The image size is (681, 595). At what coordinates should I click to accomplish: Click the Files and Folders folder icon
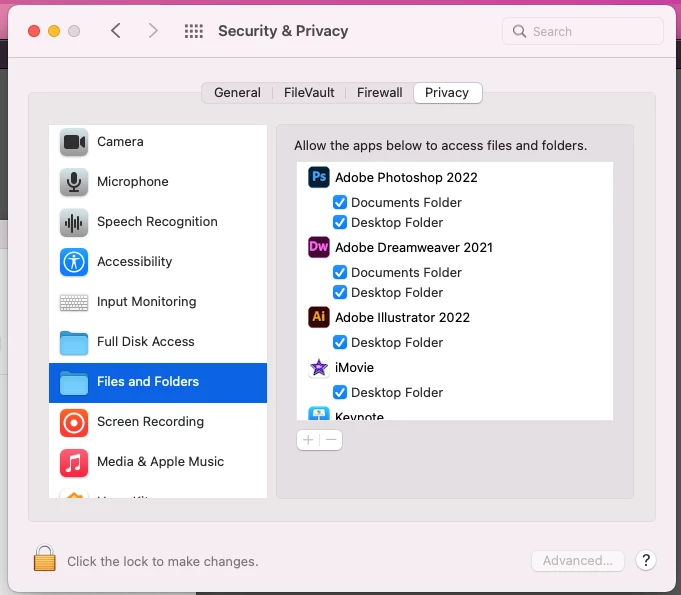[x=74, y=383]
